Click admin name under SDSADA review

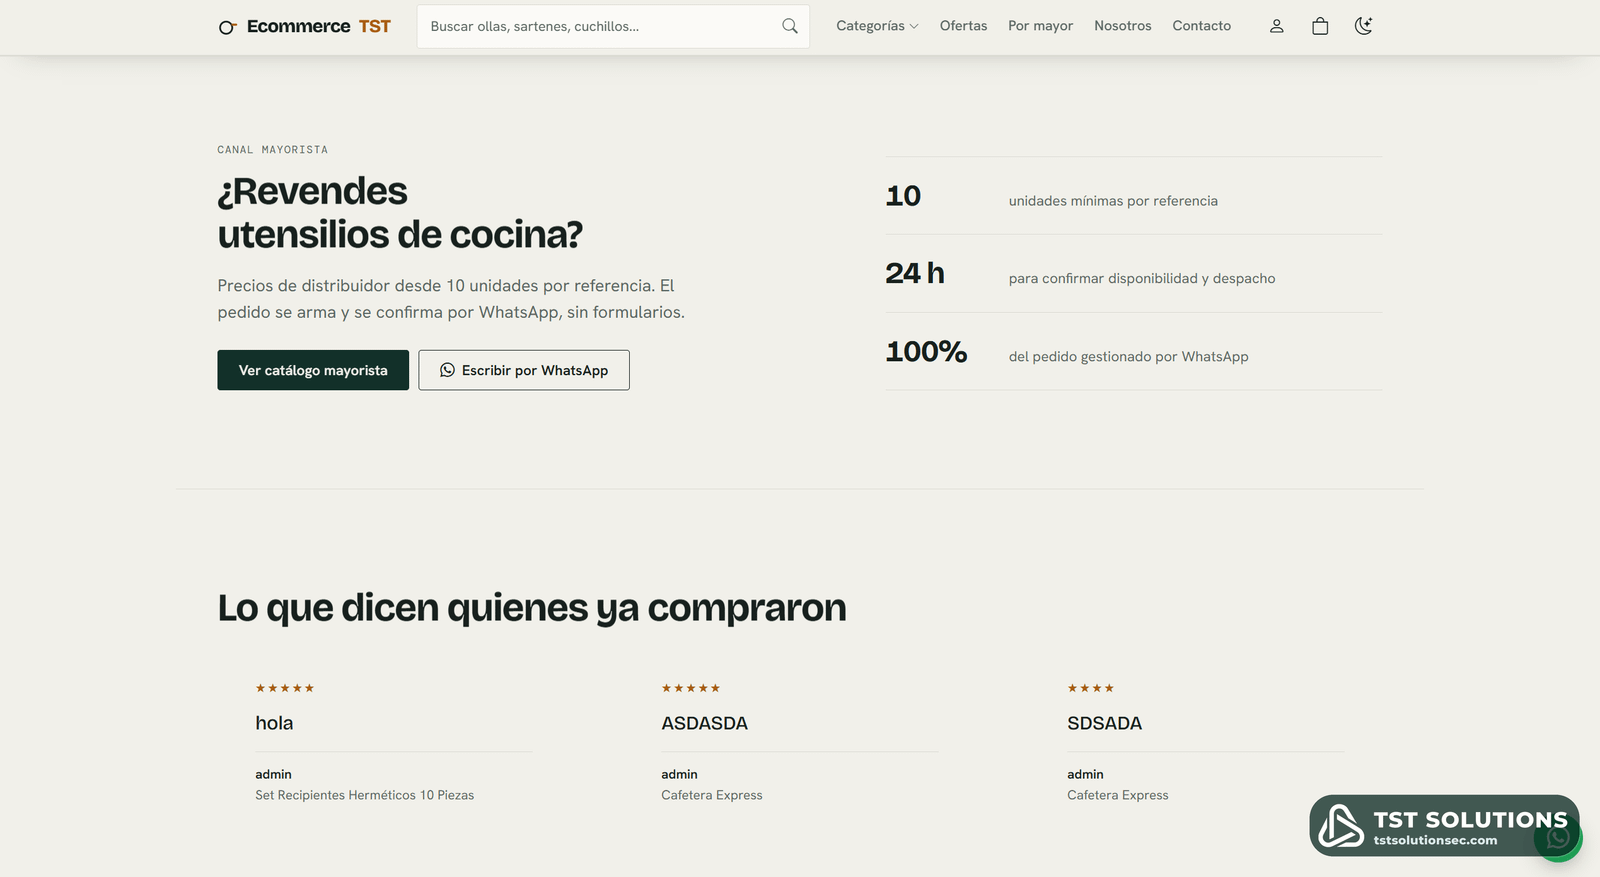pos(1085,774)
